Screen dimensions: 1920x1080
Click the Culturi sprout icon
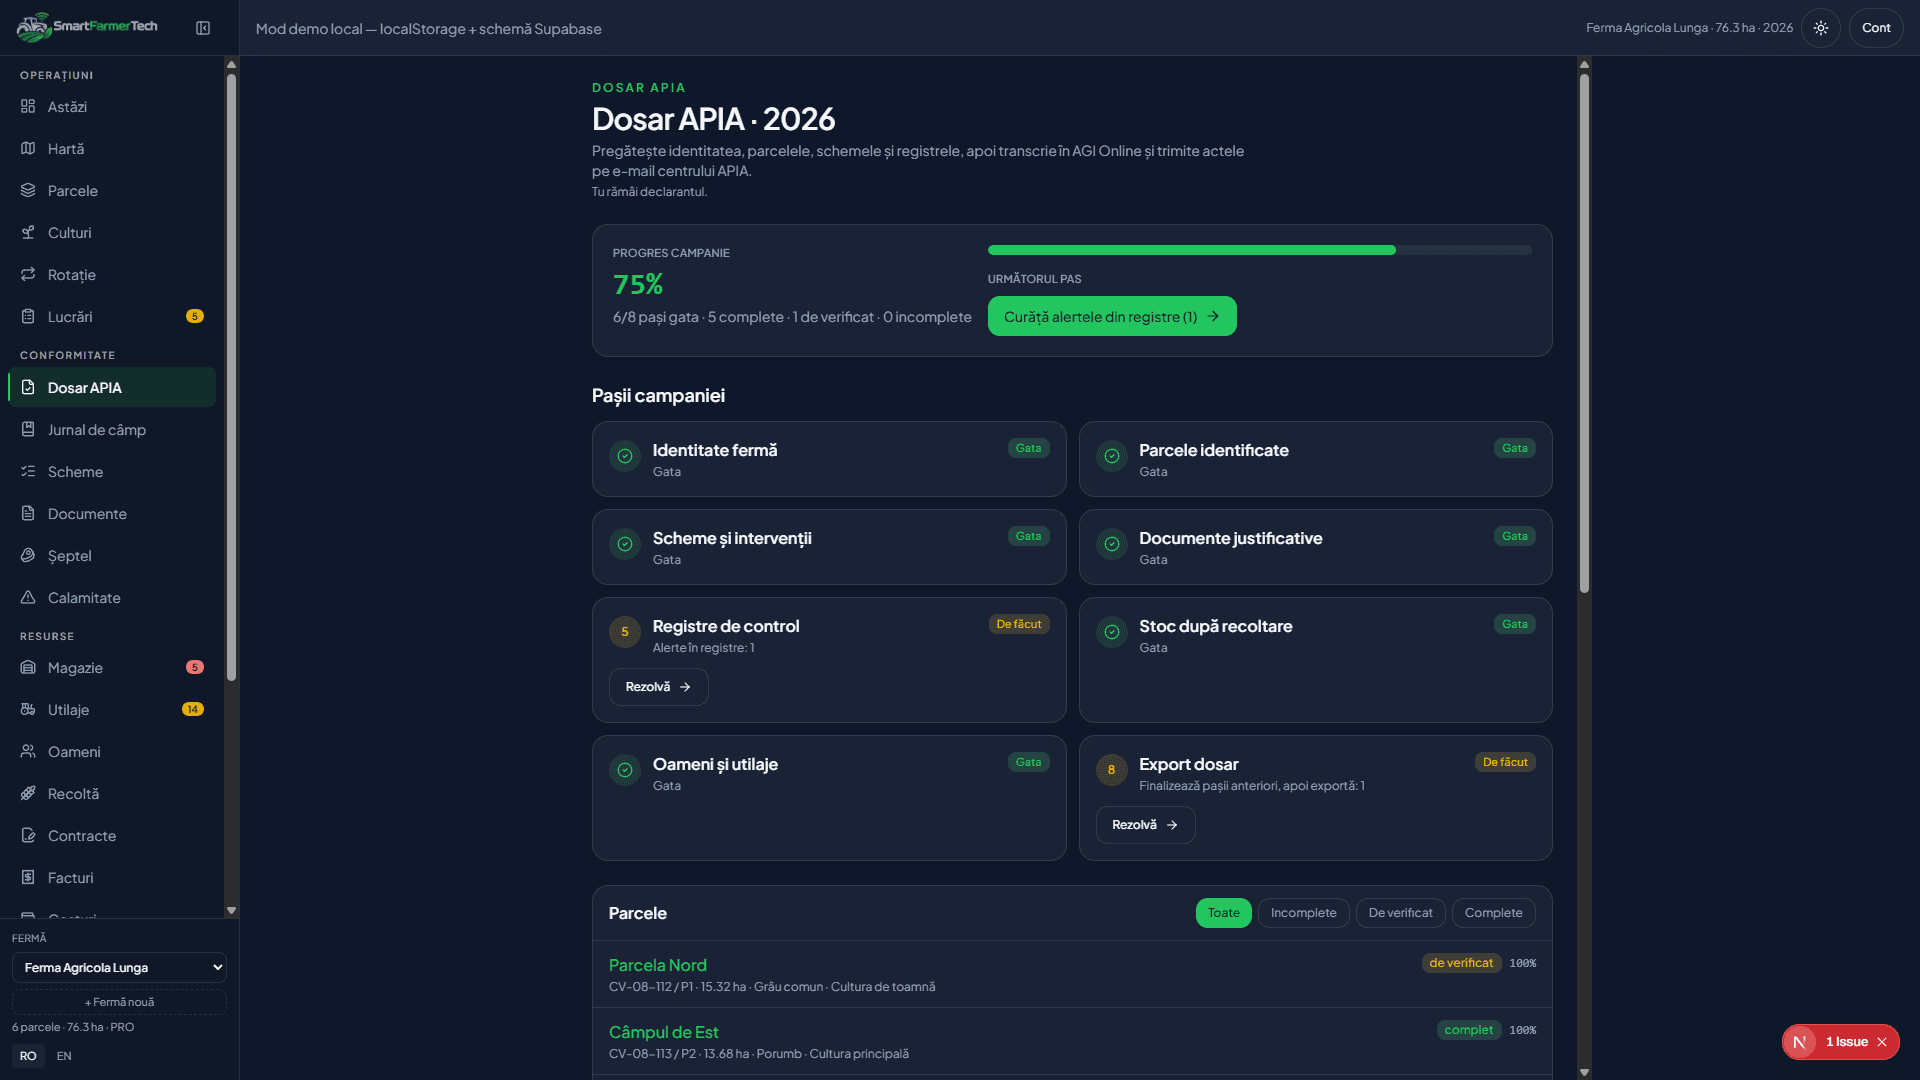tap(28, 232)
